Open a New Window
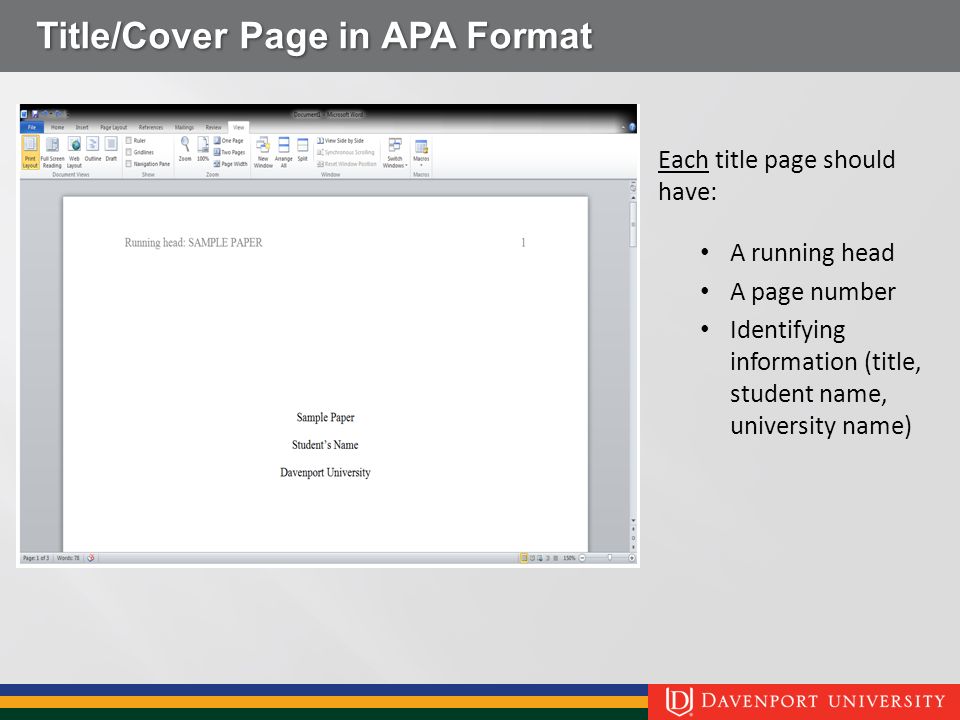This screenshot has width=960, height=720. 263,152
